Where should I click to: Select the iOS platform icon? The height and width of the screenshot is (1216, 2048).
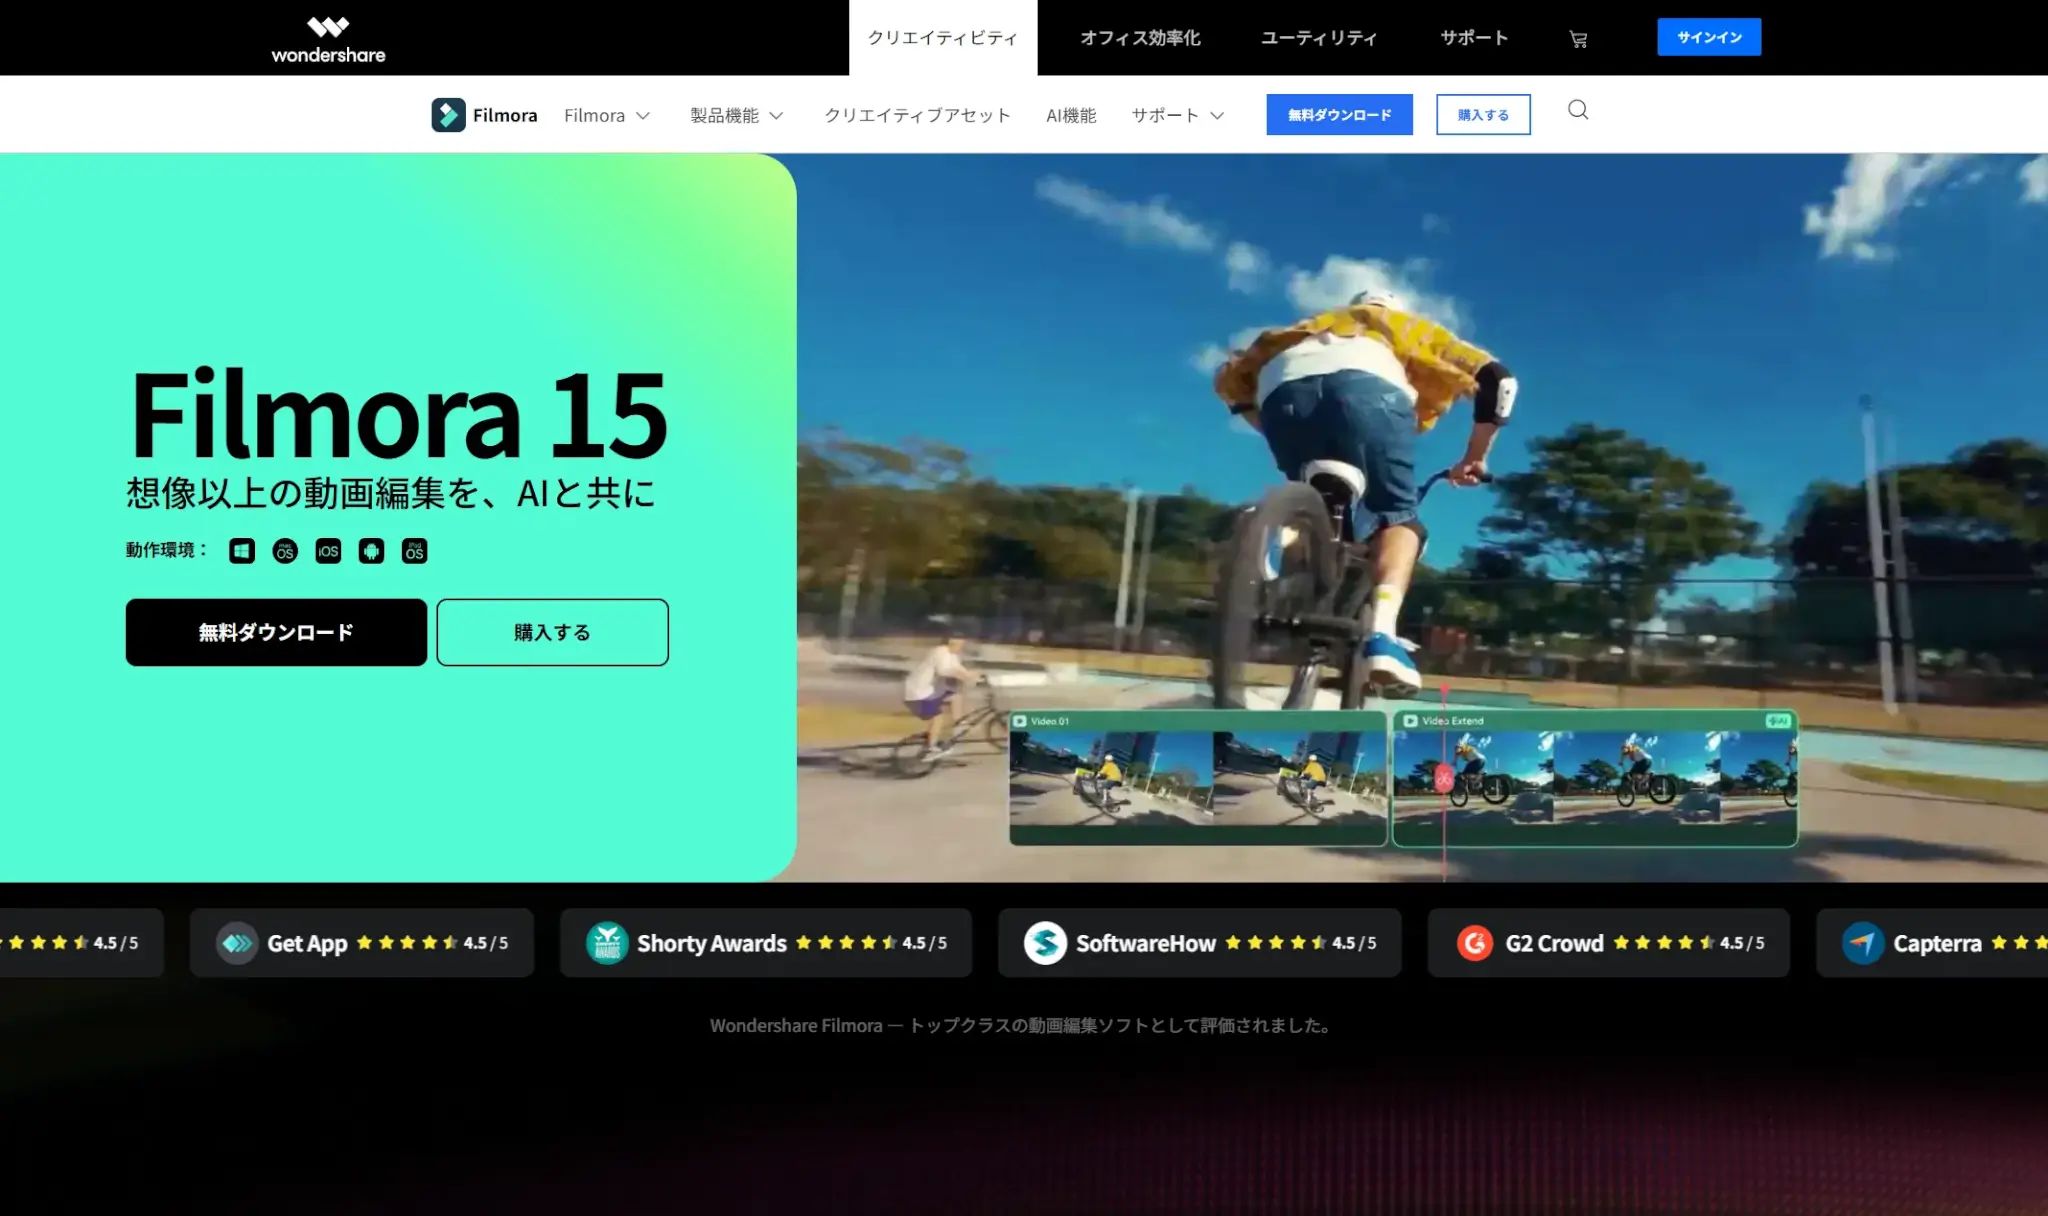(328, 551)
